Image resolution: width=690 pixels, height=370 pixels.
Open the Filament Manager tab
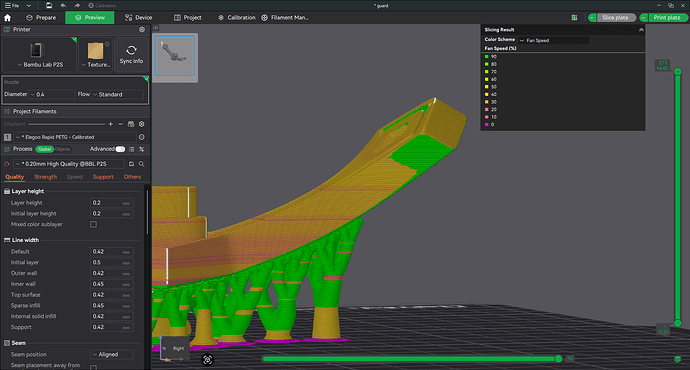click(x=285, y=18)
